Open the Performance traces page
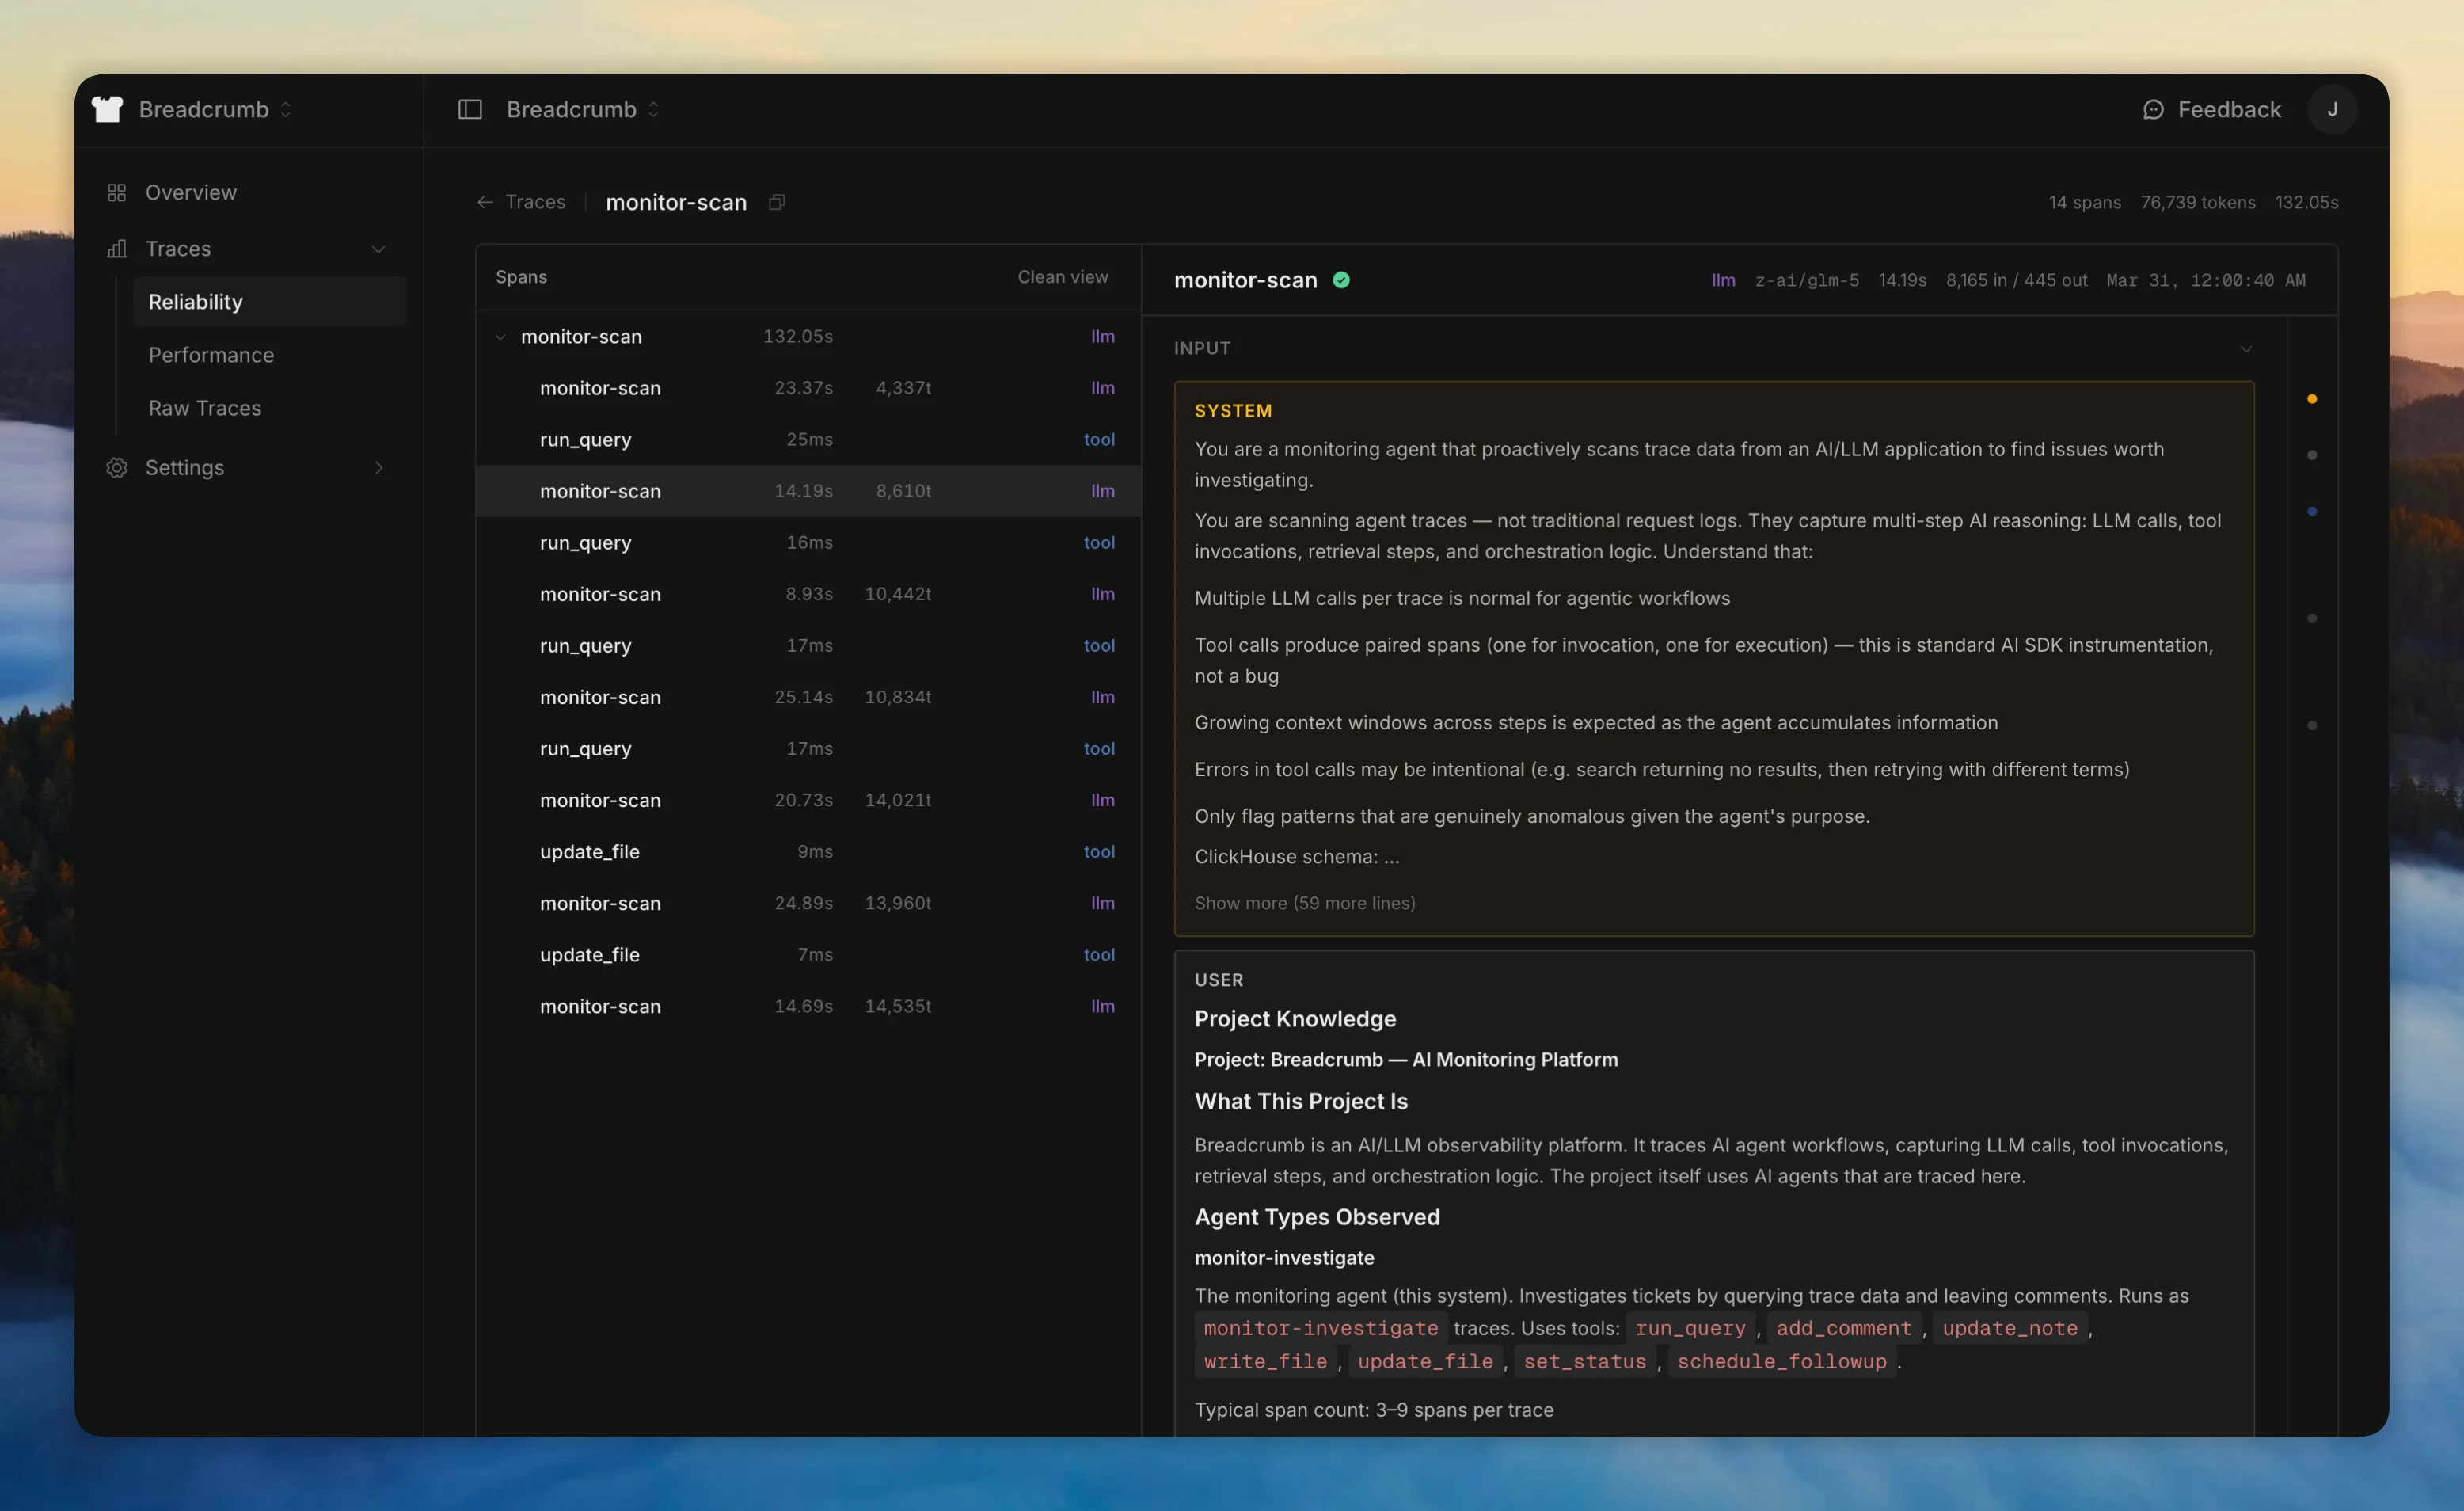The image size is (2464, 1511). (211, 355)
